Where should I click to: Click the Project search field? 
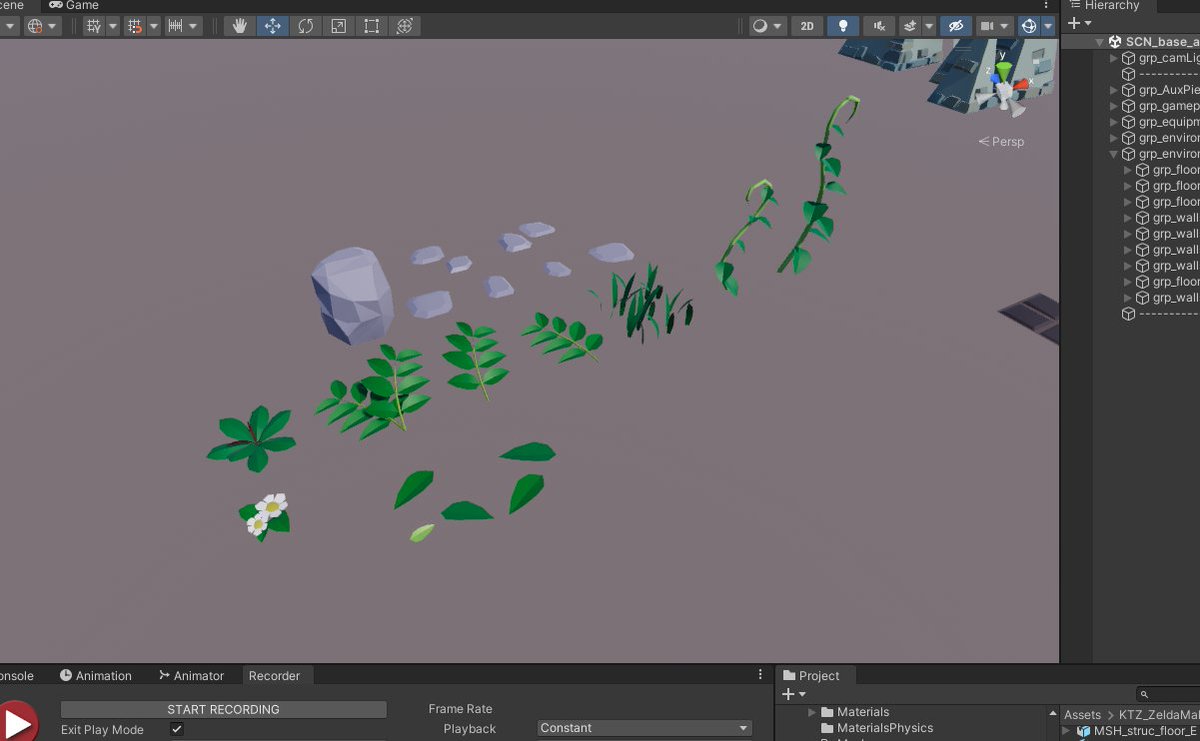tap(1168, 694)
